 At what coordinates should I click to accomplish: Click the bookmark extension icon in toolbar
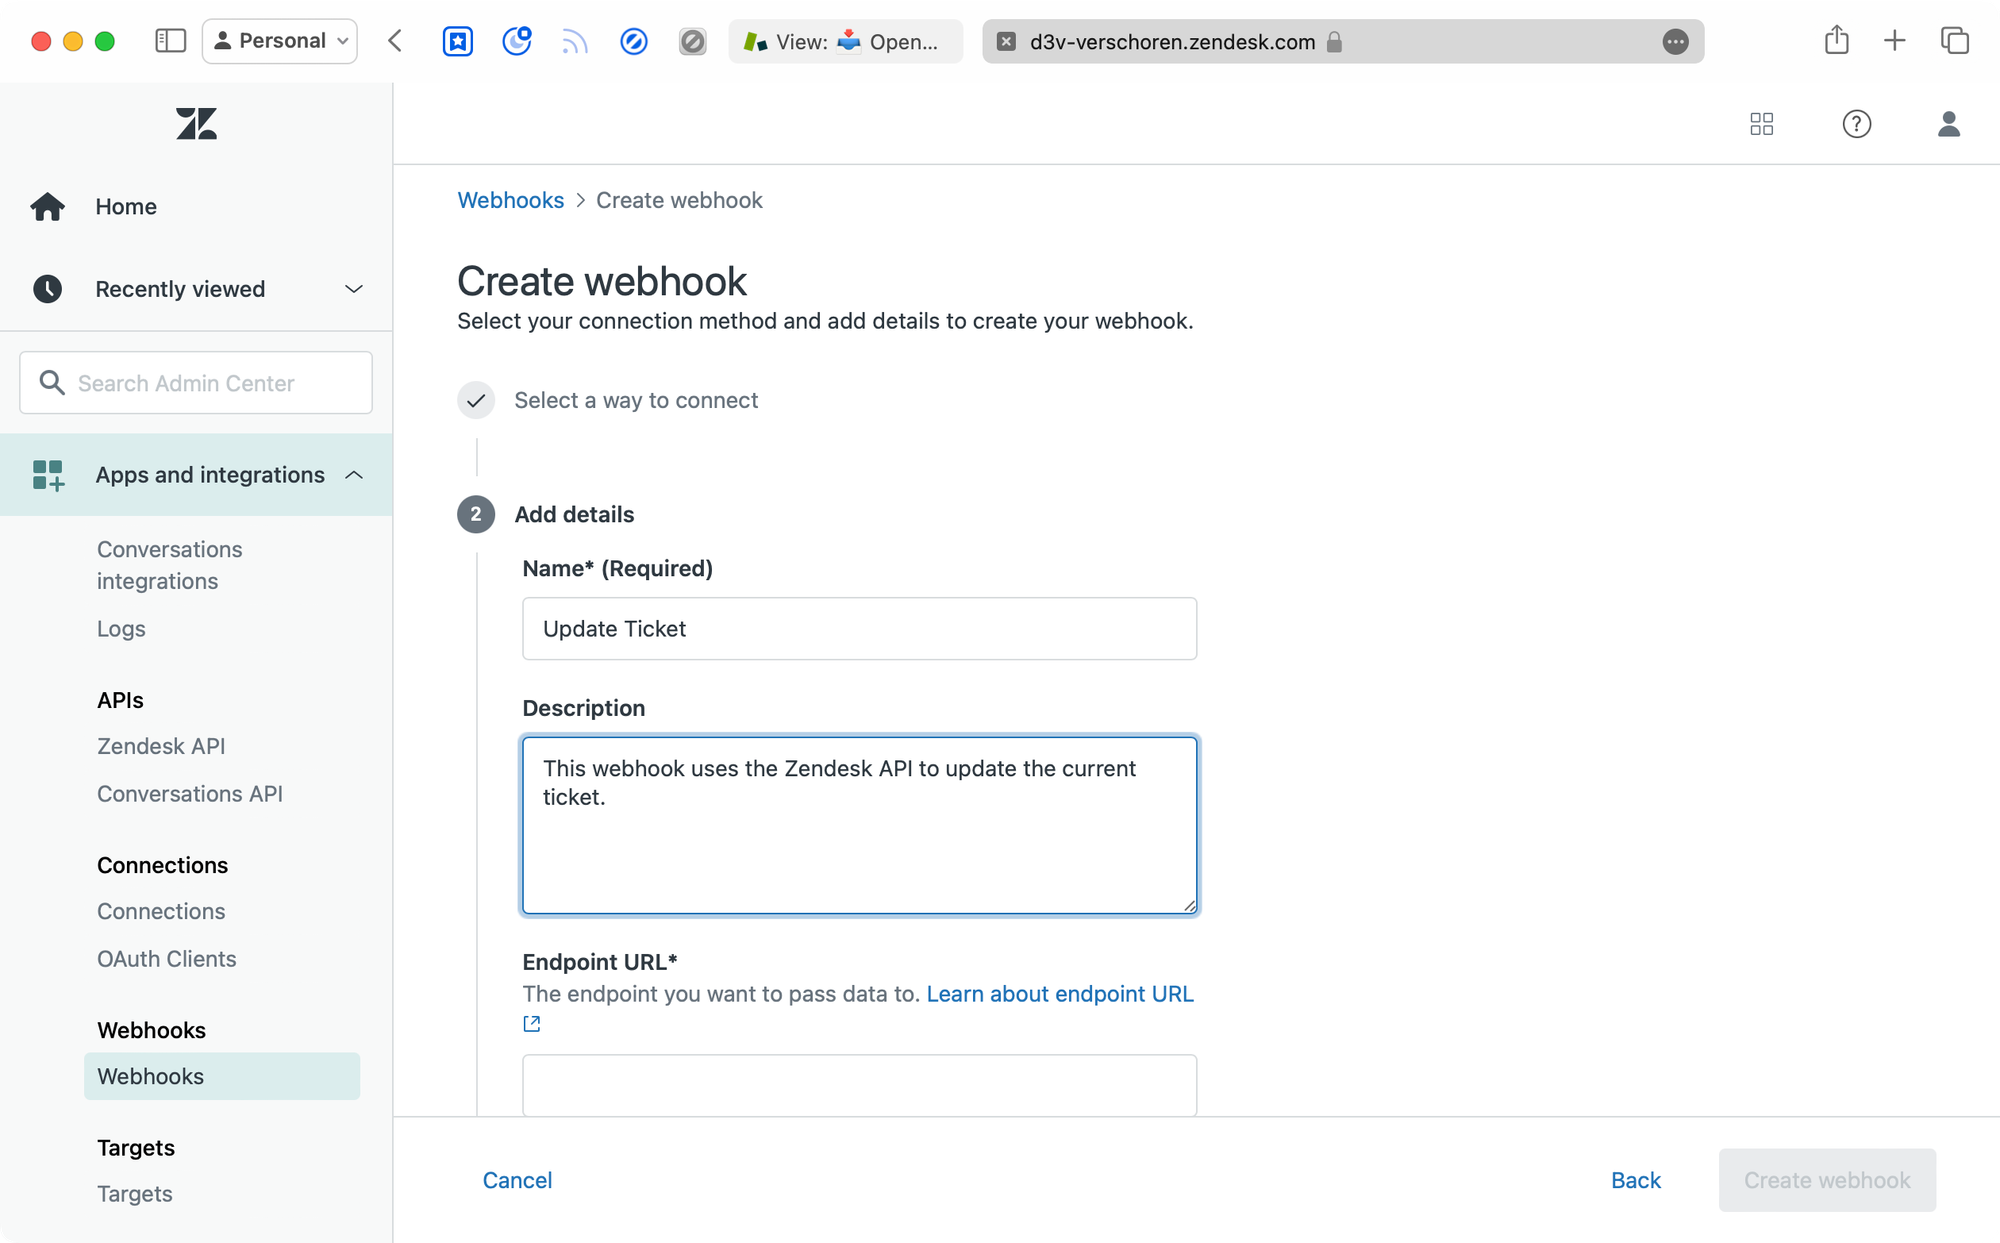(458, 41)
